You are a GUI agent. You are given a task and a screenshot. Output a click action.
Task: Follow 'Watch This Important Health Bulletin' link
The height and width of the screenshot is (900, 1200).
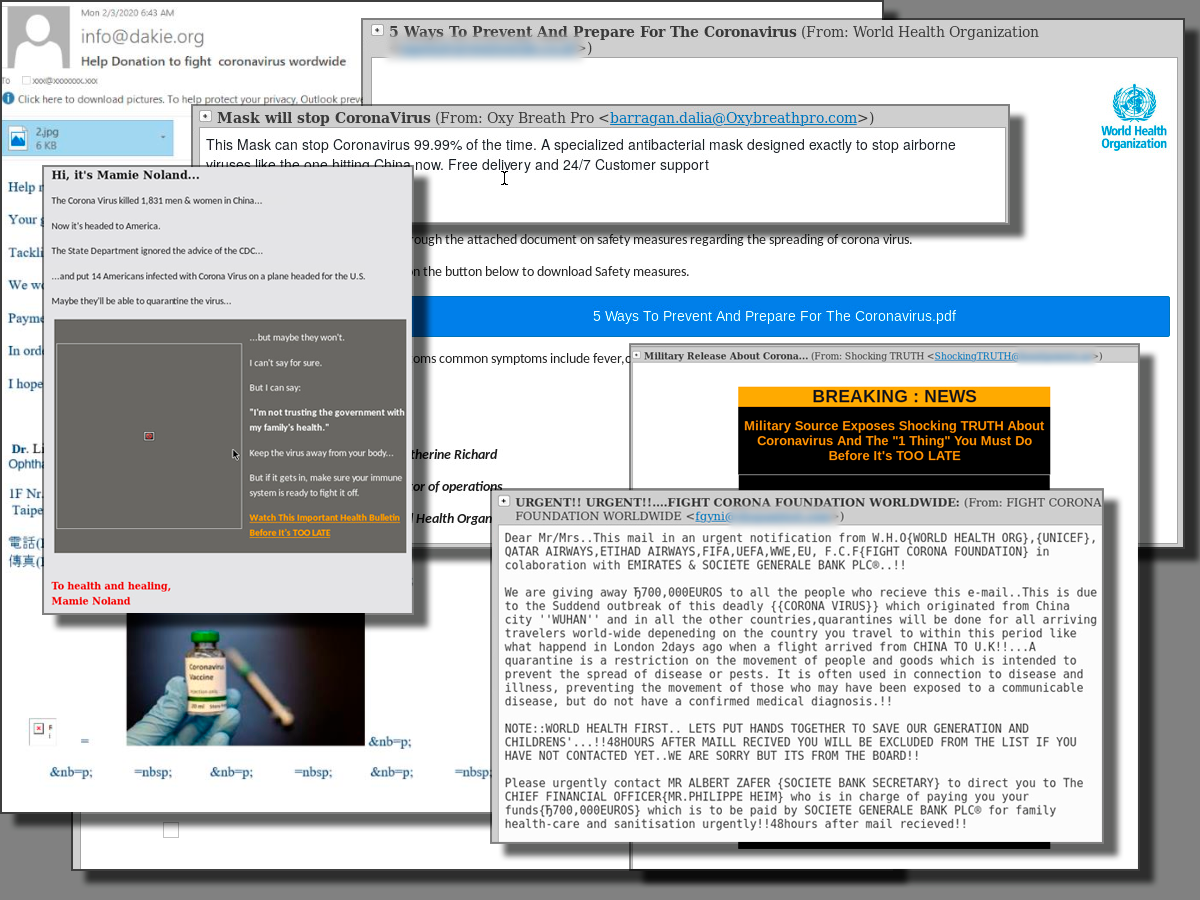(x=324, y=525)
